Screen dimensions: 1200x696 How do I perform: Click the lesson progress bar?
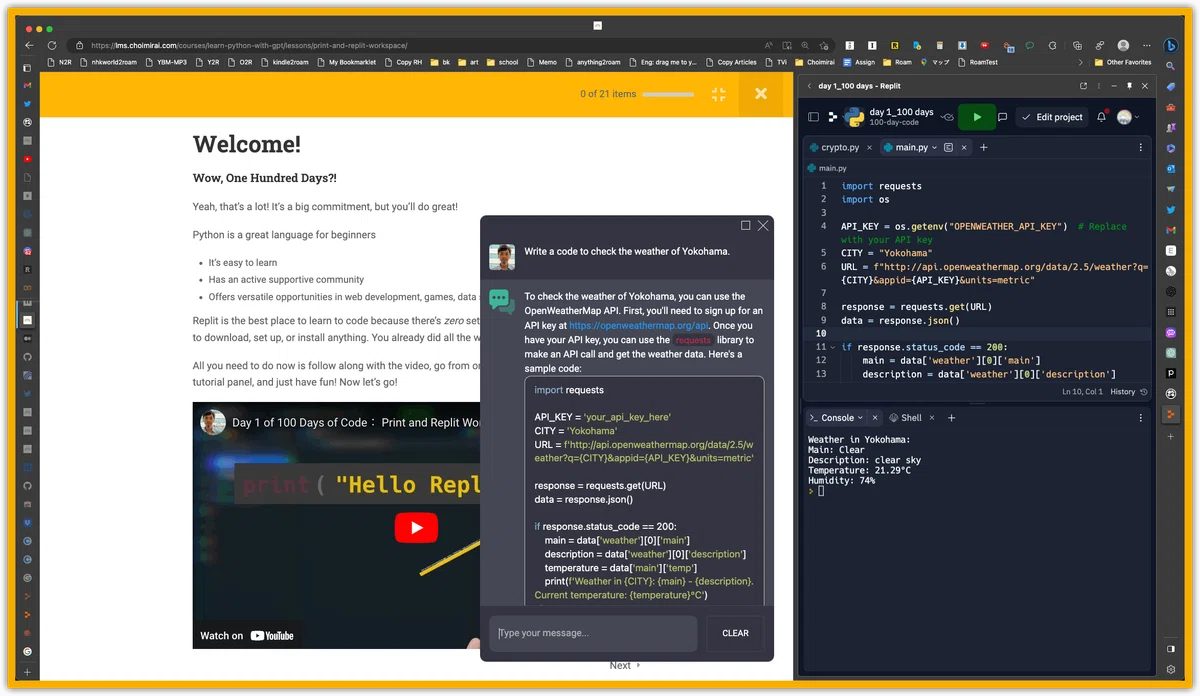point(668,94)
